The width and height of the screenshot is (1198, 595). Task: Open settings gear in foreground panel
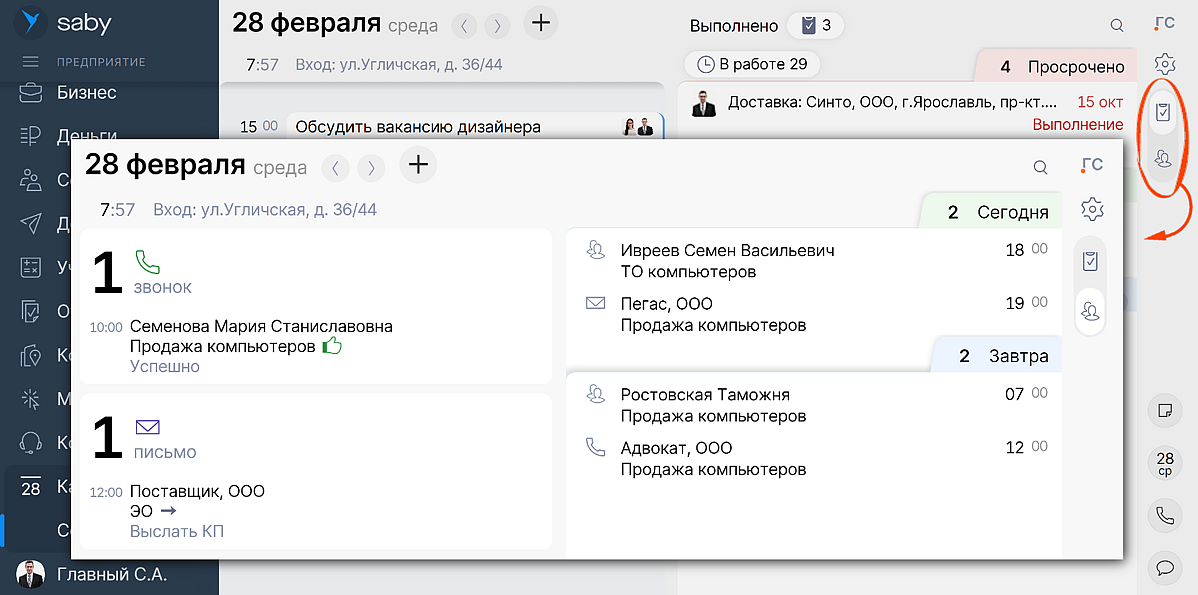click(x=1092, y=209)
